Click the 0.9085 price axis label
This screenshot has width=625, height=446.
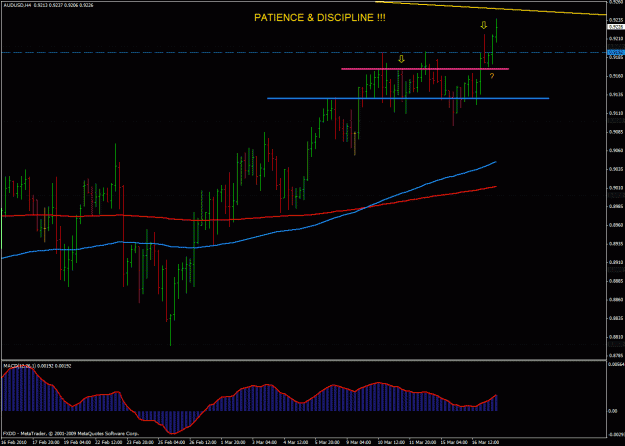pyautogui.click(x=616, y=132)
